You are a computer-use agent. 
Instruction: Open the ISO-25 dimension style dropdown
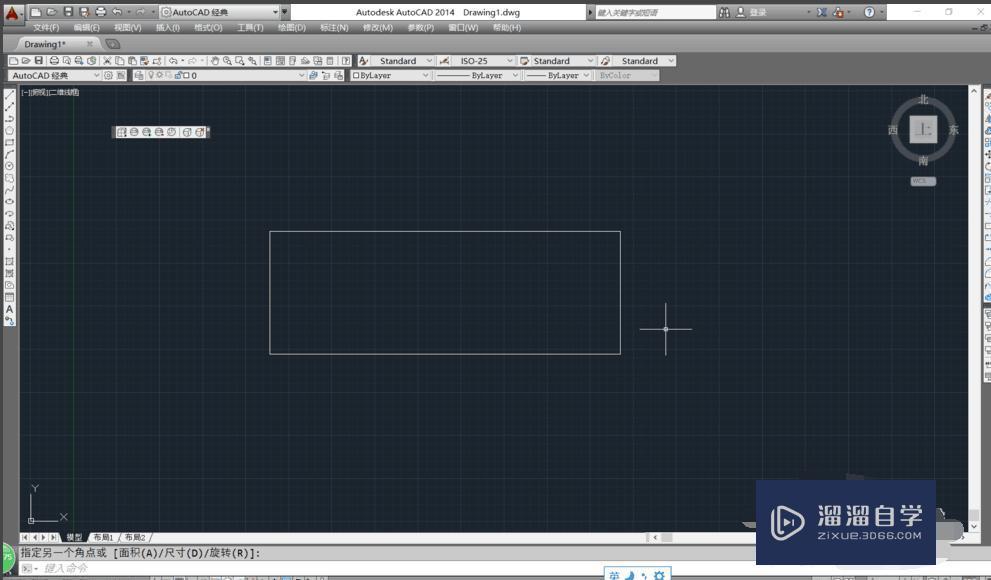pos(509,61)
